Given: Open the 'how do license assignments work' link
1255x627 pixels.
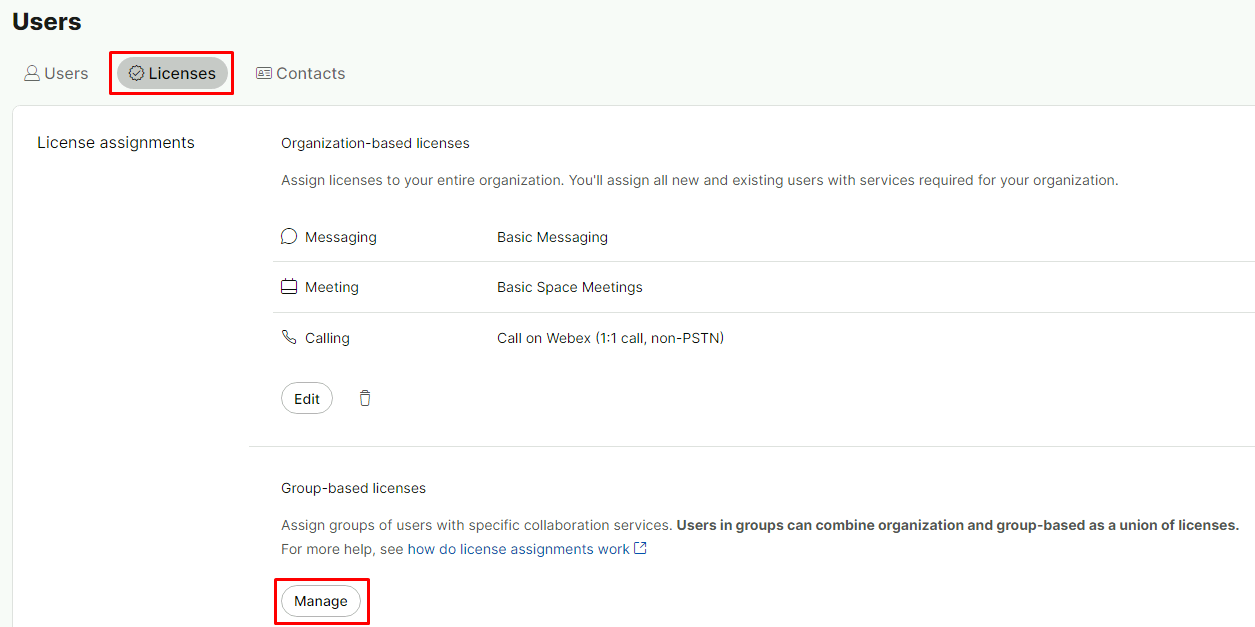Looking at the screenshot, I should click(x=518, y=549).
